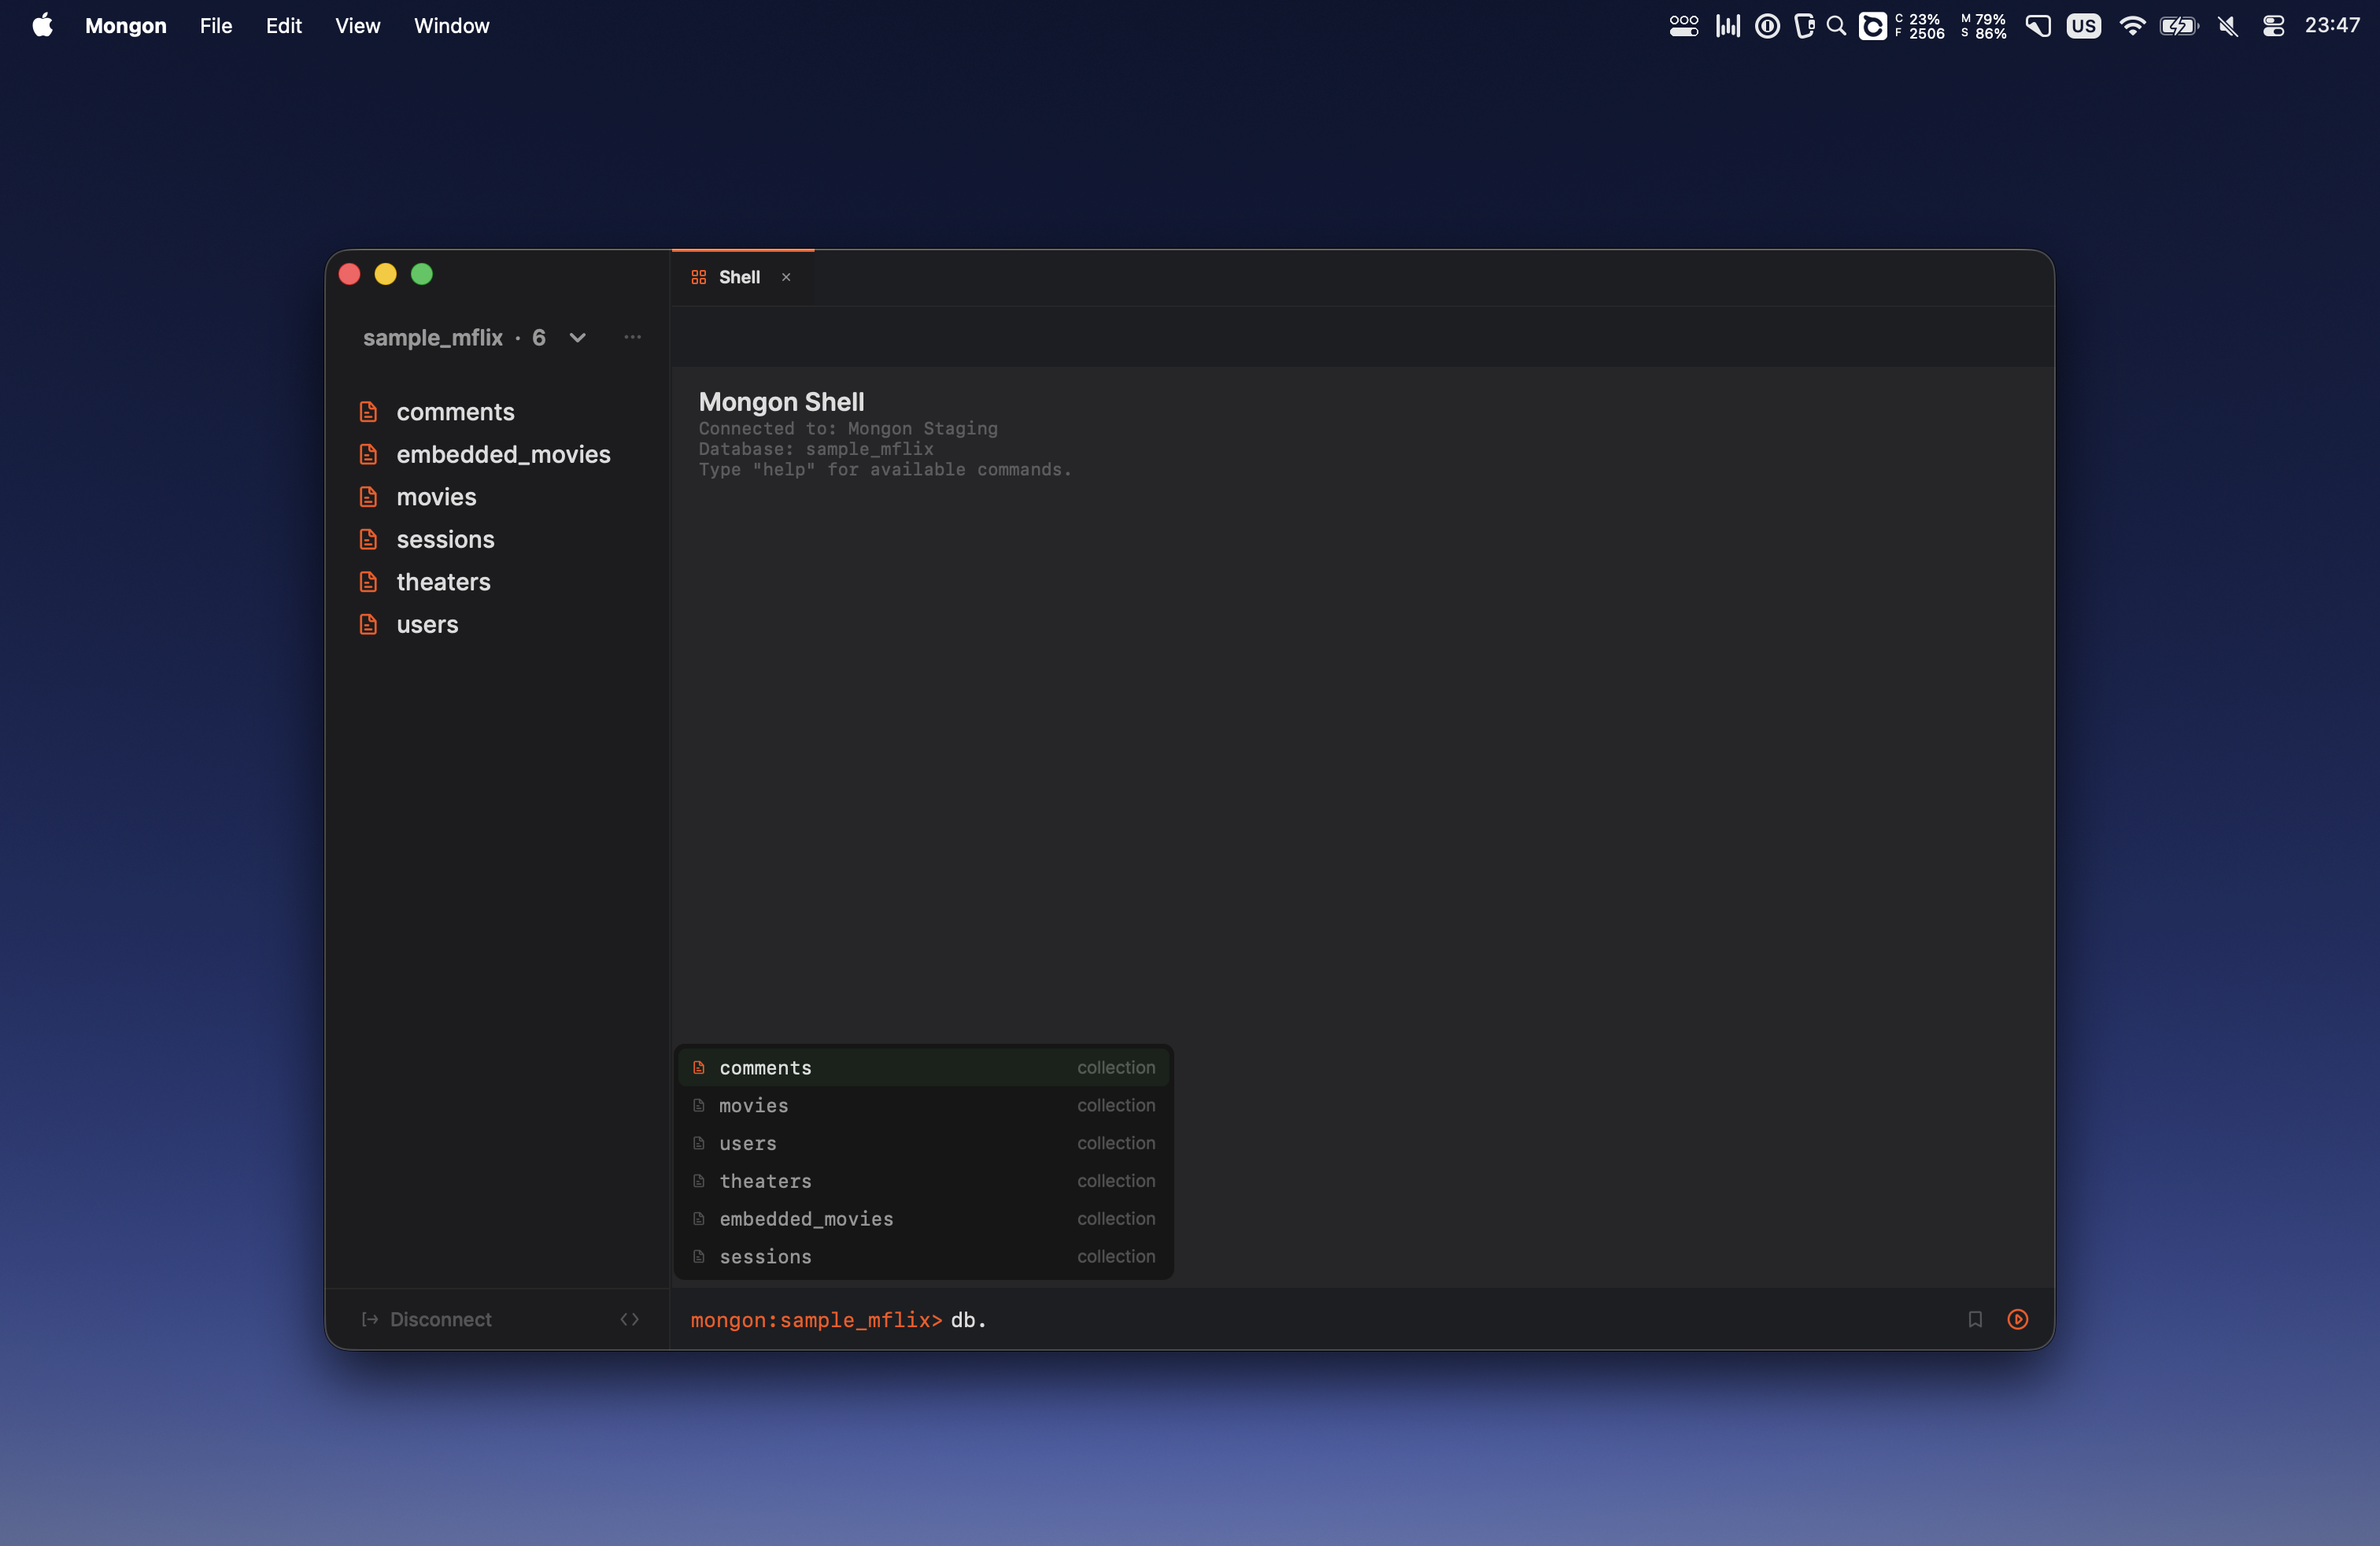Expand the sample_mflix database dropdown chevron
The image size is (2380, 1546).
click(x=577, y=338)
